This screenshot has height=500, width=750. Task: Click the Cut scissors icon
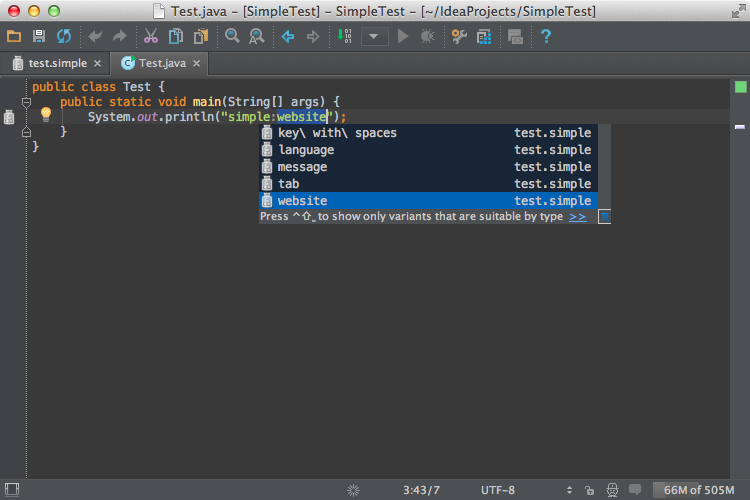(x=150, y=37)
